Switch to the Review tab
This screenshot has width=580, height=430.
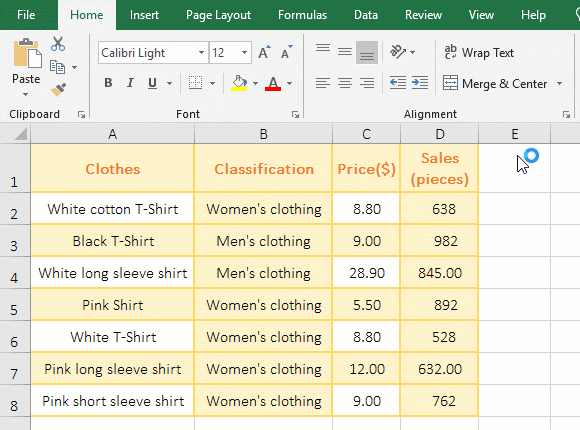pos(424,15)
